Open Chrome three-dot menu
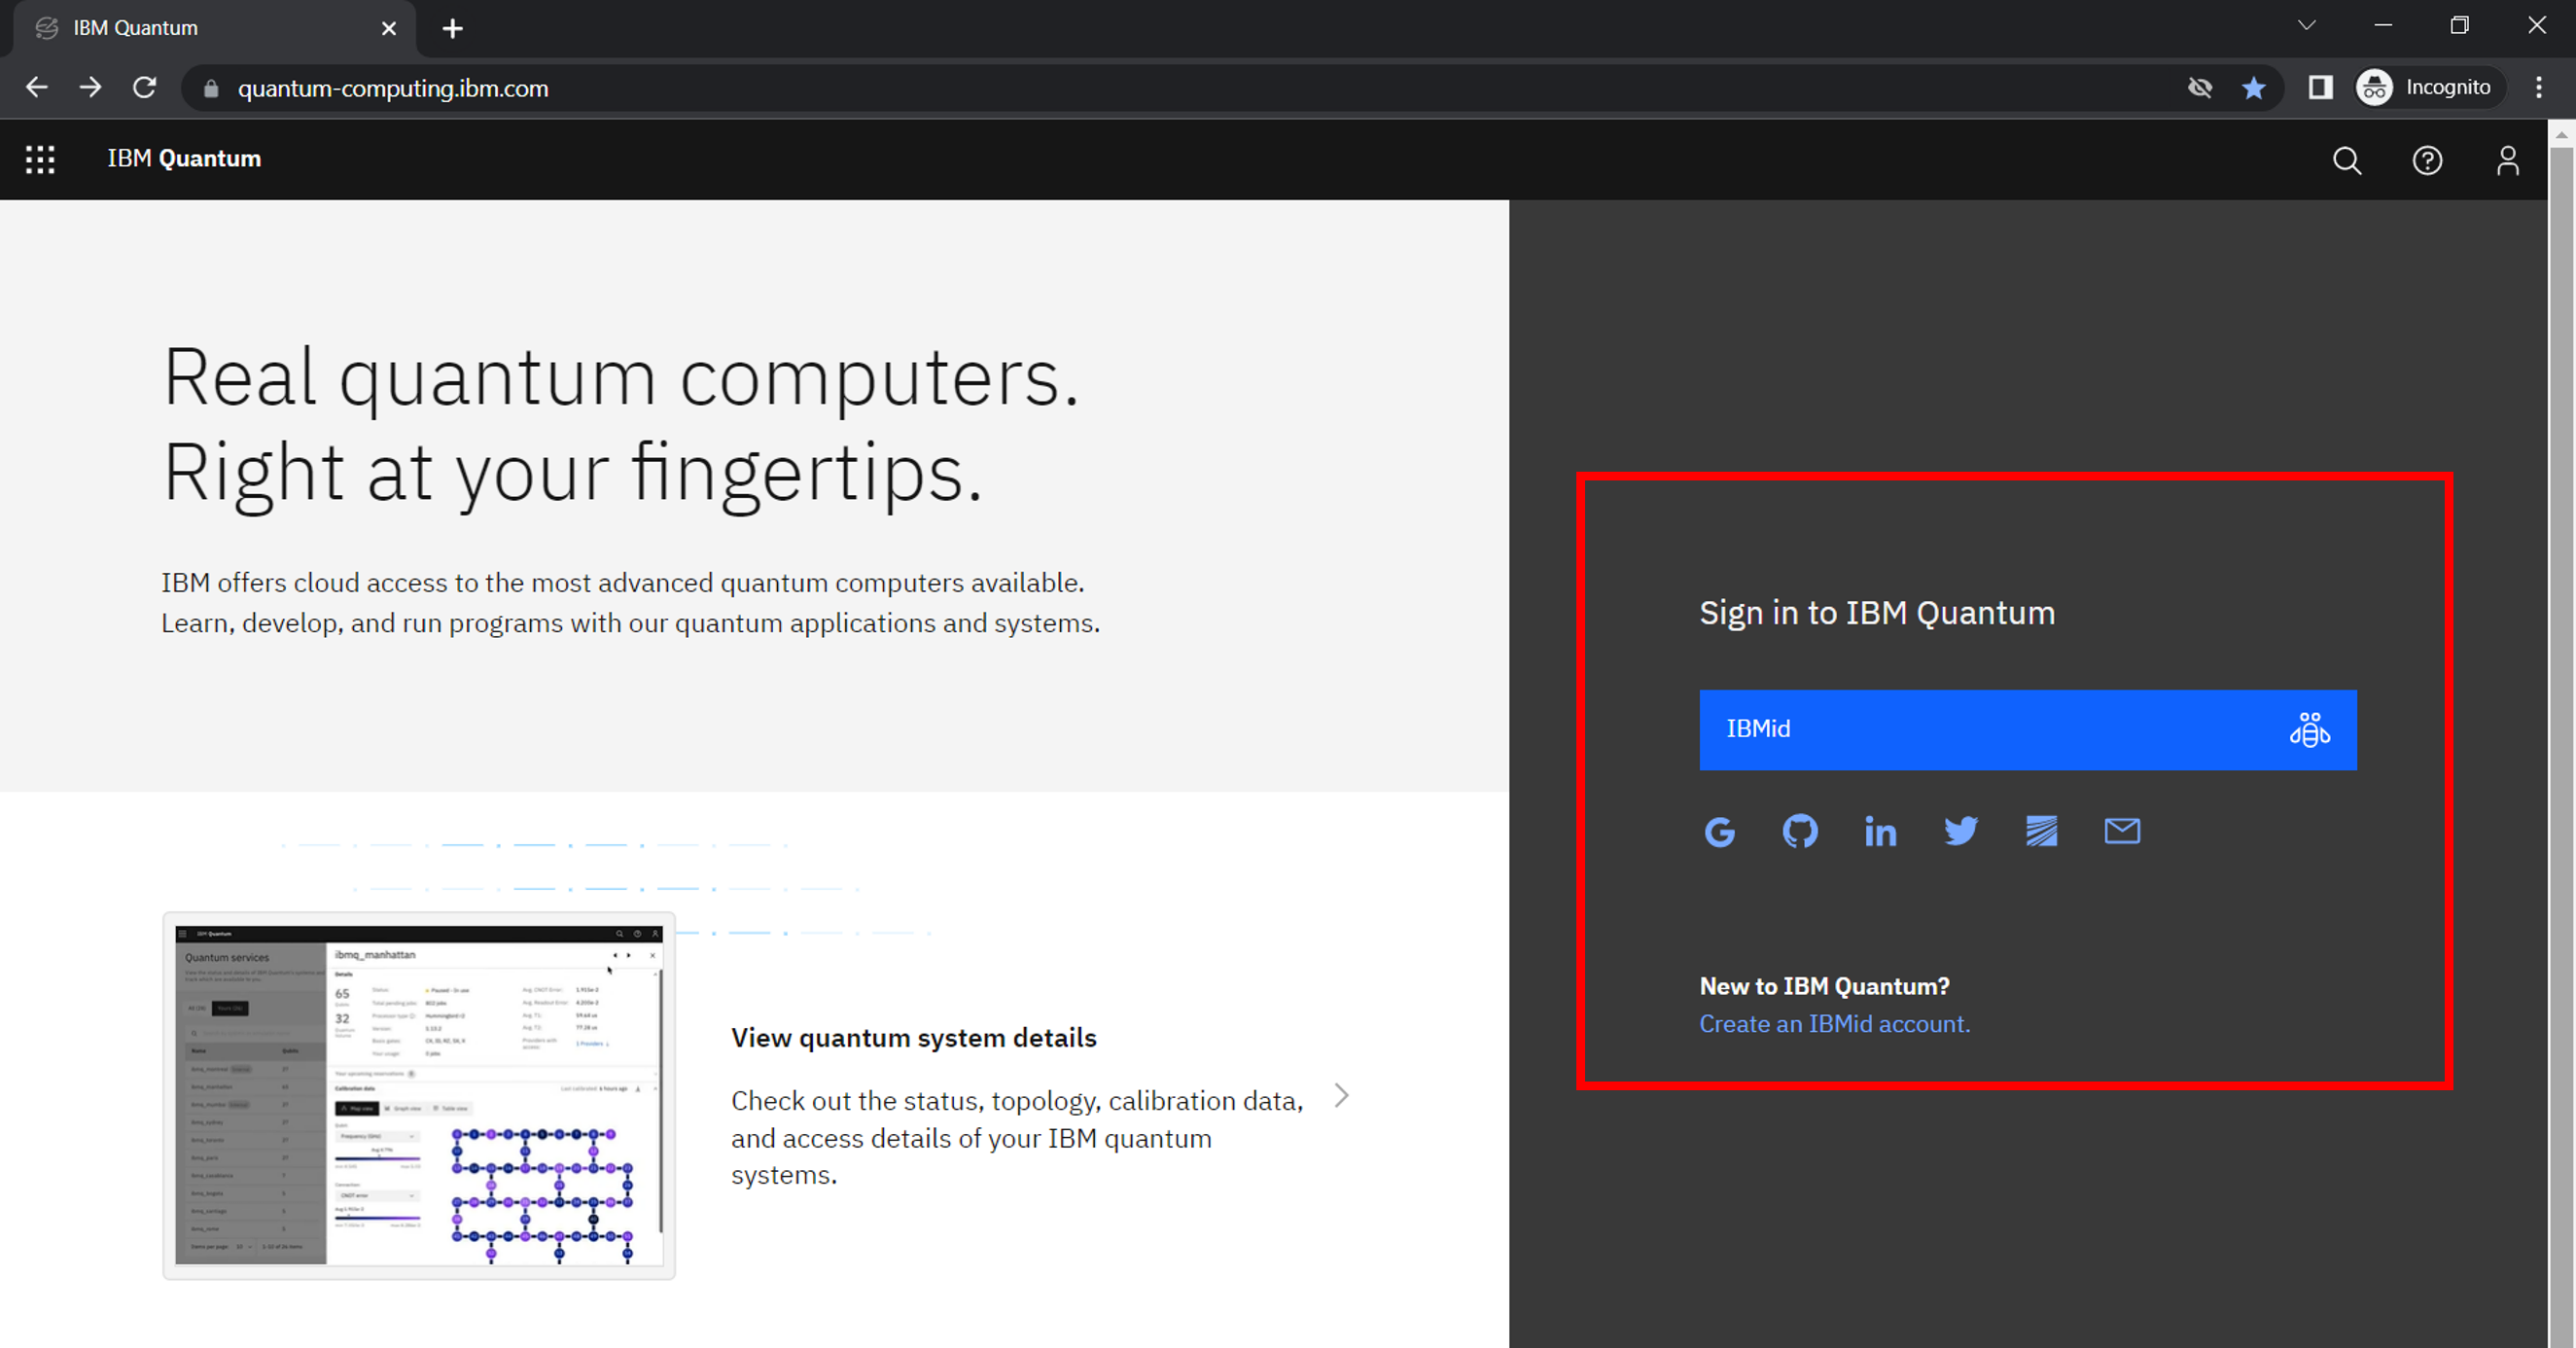This screenshot has width=2576, height=1348. click(2539, 88)
